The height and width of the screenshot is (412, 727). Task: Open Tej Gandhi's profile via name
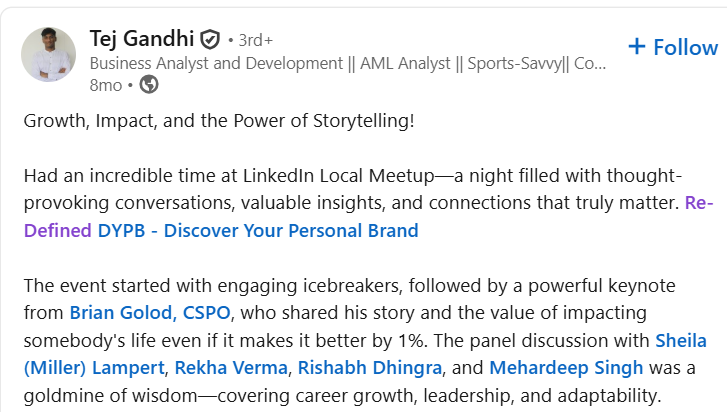[x=140, y=39]
